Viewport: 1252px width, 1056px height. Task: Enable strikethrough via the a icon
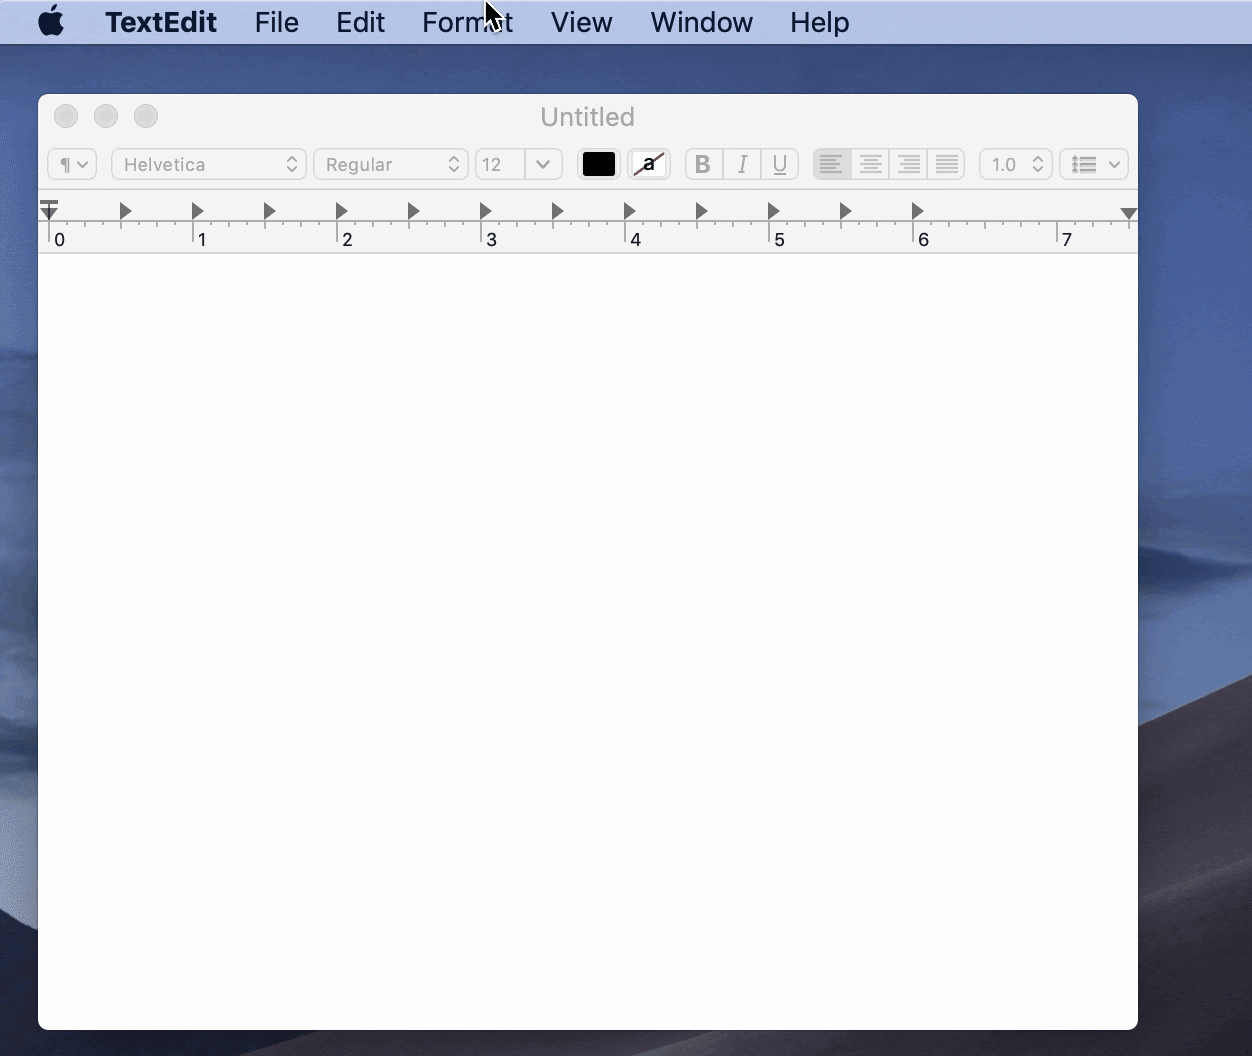pyautogui.click(x=648, y=164)
